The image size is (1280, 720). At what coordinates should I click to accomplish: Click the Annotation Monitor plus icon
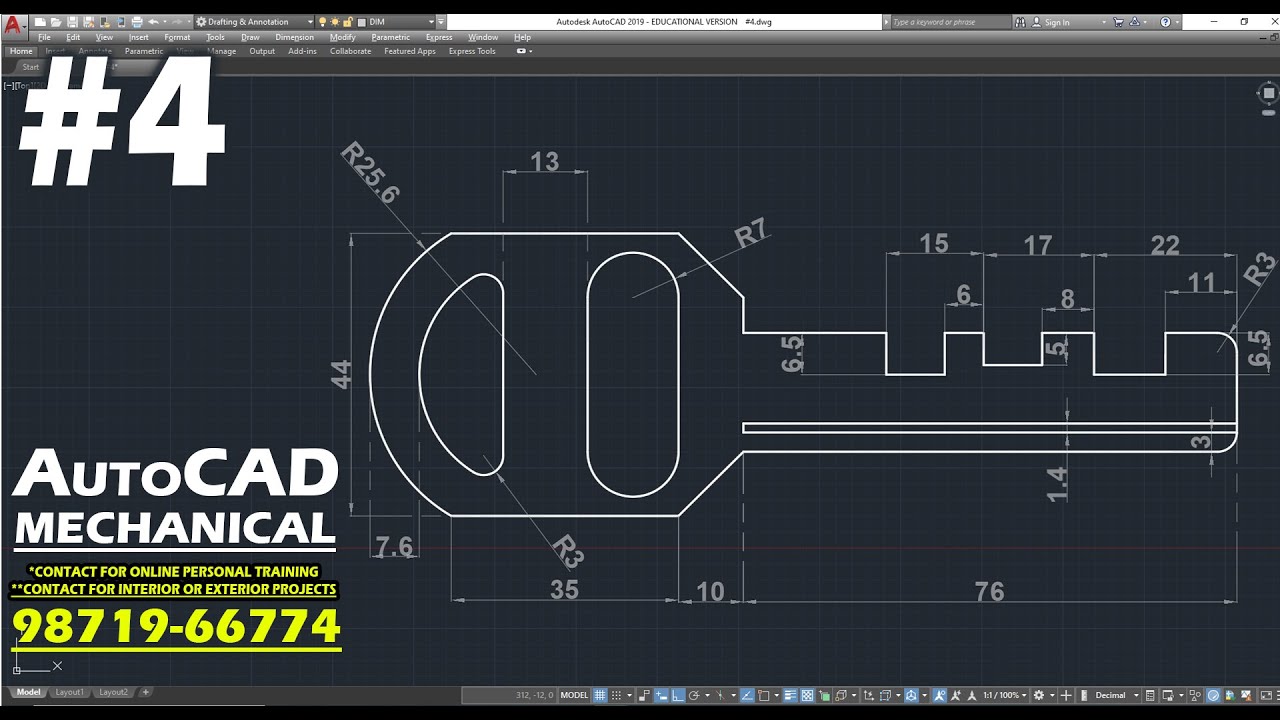click(1066, 695)
